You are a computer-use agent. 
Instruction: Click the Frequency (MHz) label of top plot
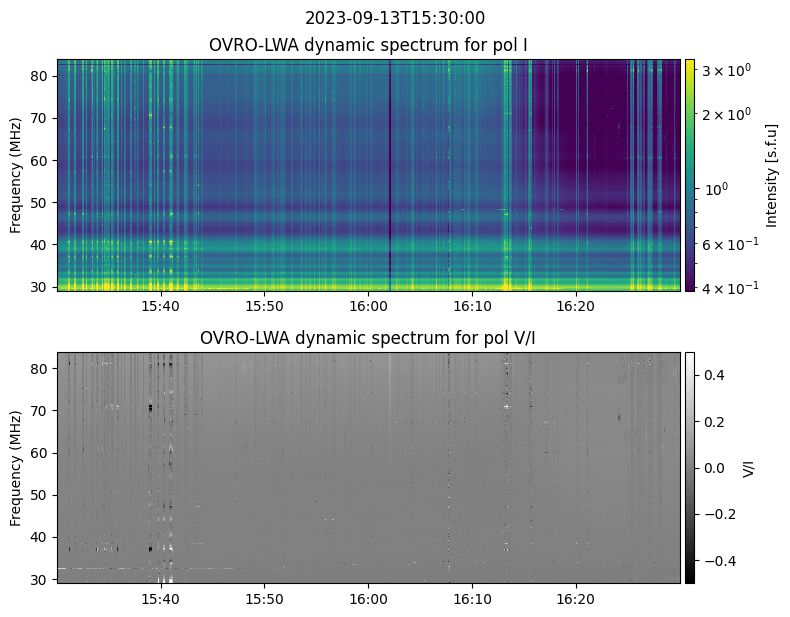[x=16, y=175]
